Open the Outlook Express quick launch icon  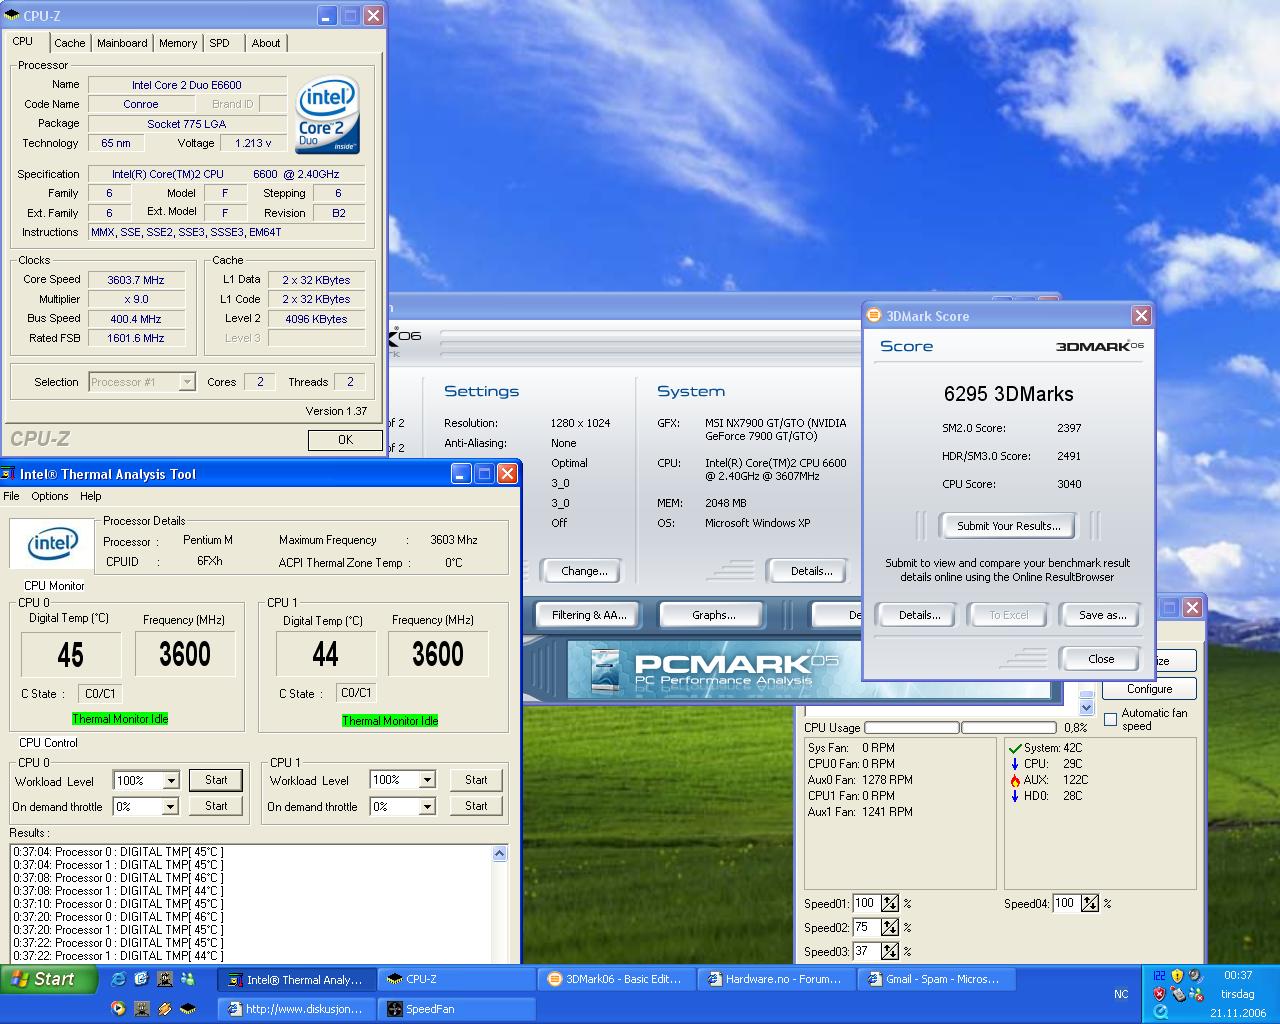tap(141, 979)
